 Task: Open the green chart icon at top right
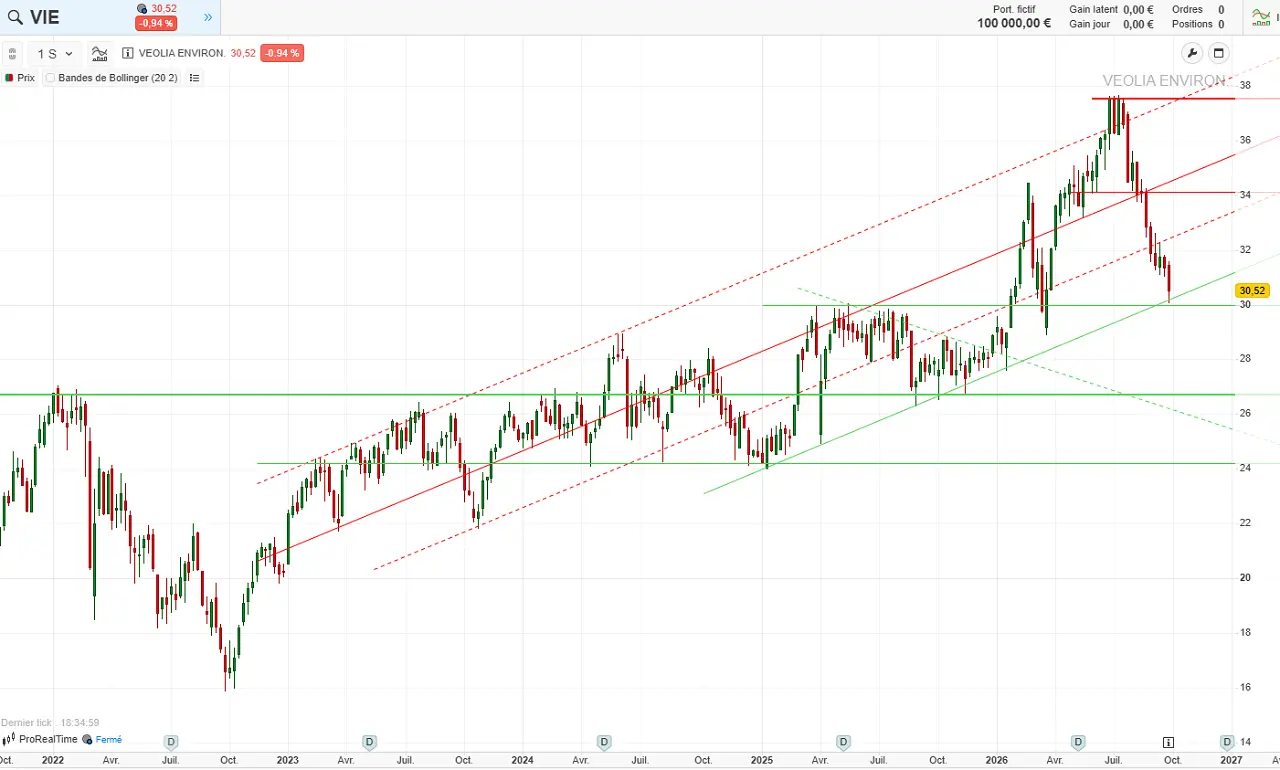click(x=1262, y=17)
